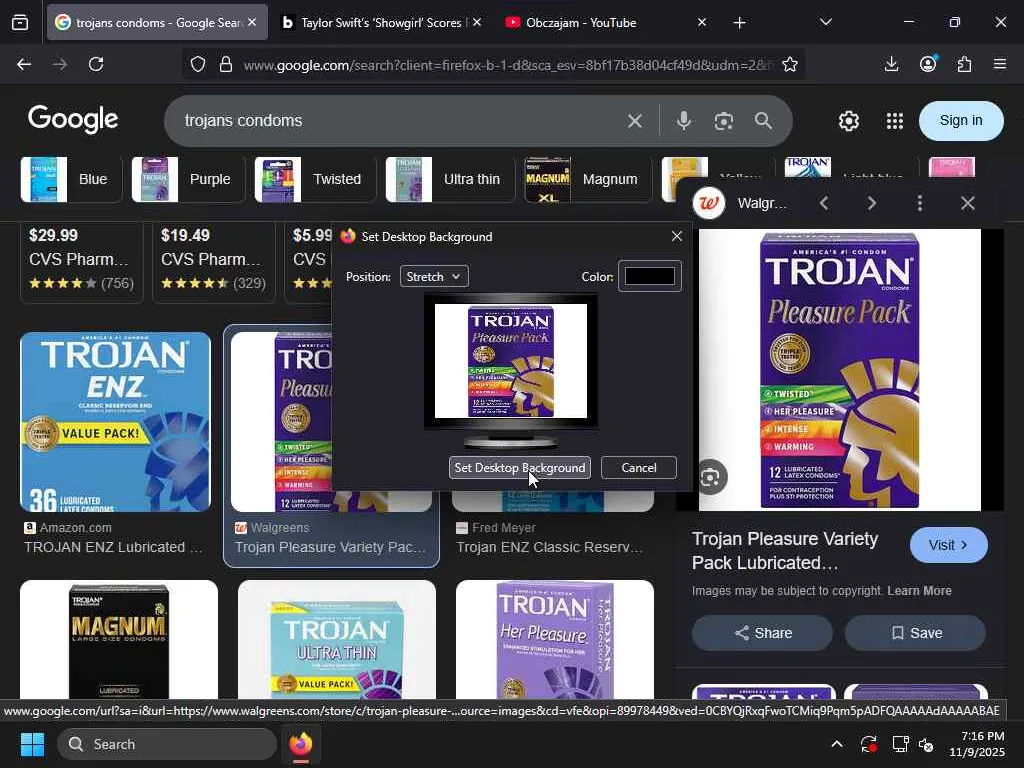Start voice search with microphone
Screen dimensions: 1024x768
click(x=684, y=121)
